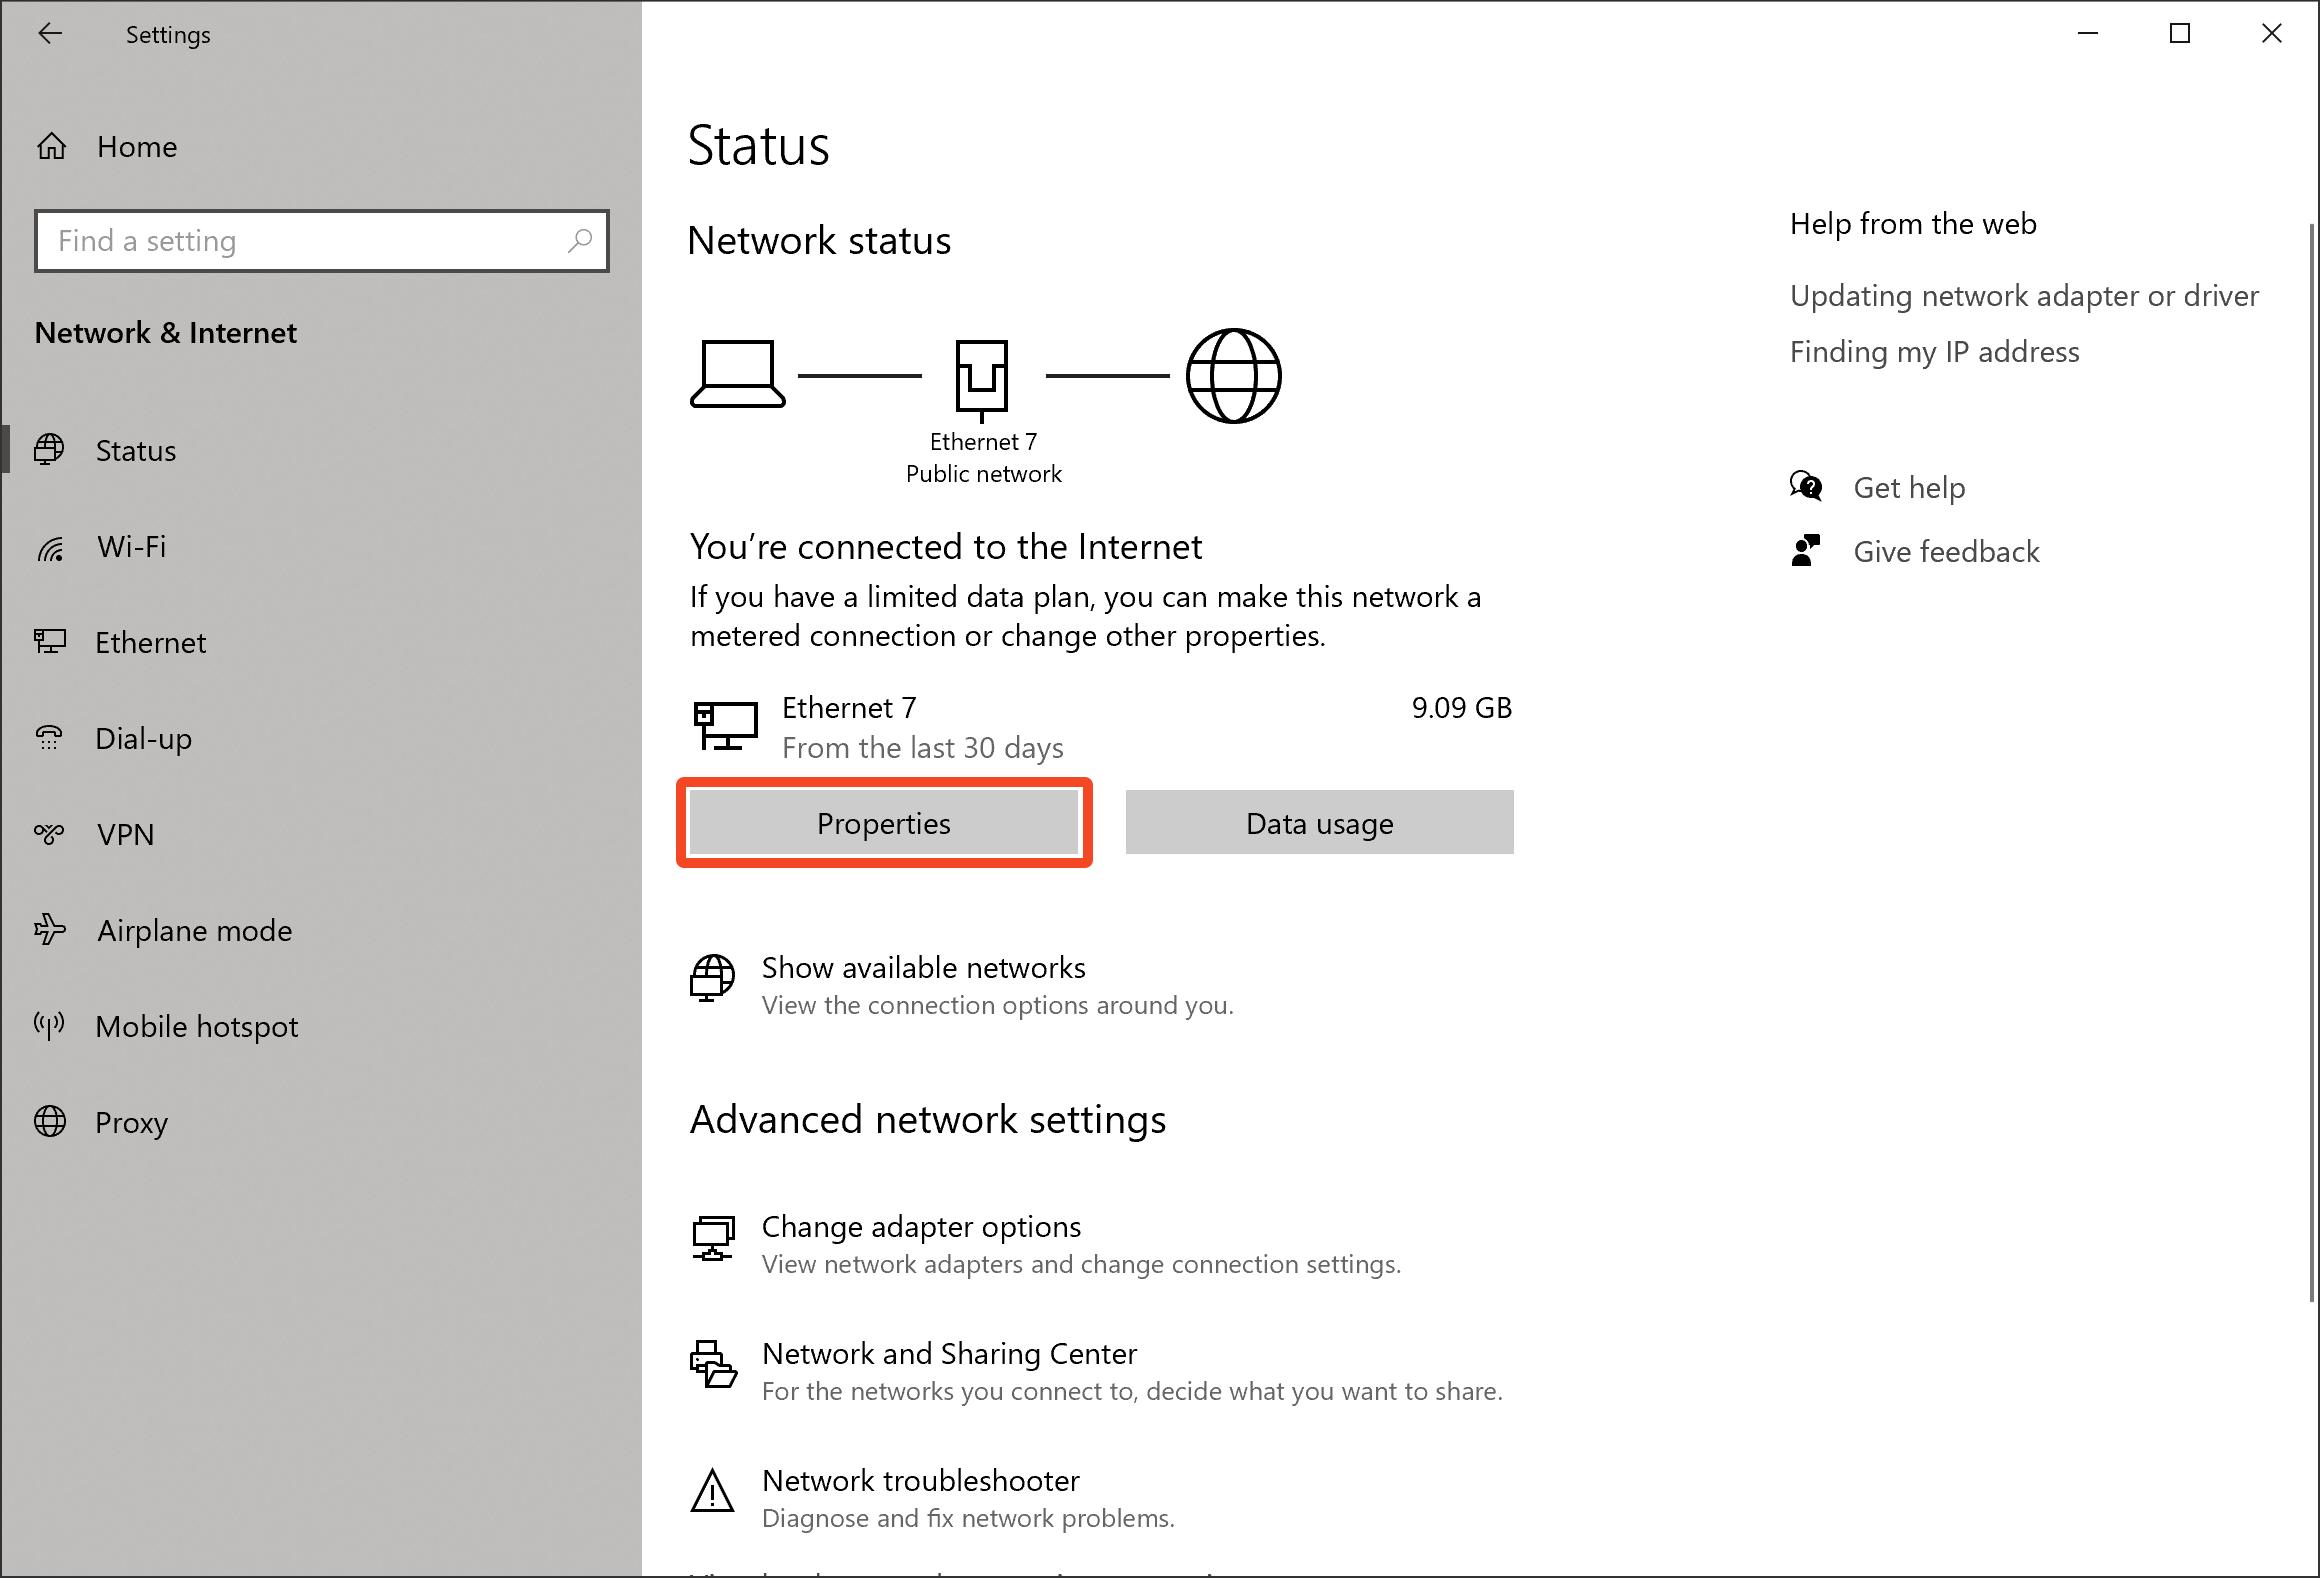Screen dimensions: 2320x1578
Task: Click the Find a setting search field
Action: click(x=321, y=240)
